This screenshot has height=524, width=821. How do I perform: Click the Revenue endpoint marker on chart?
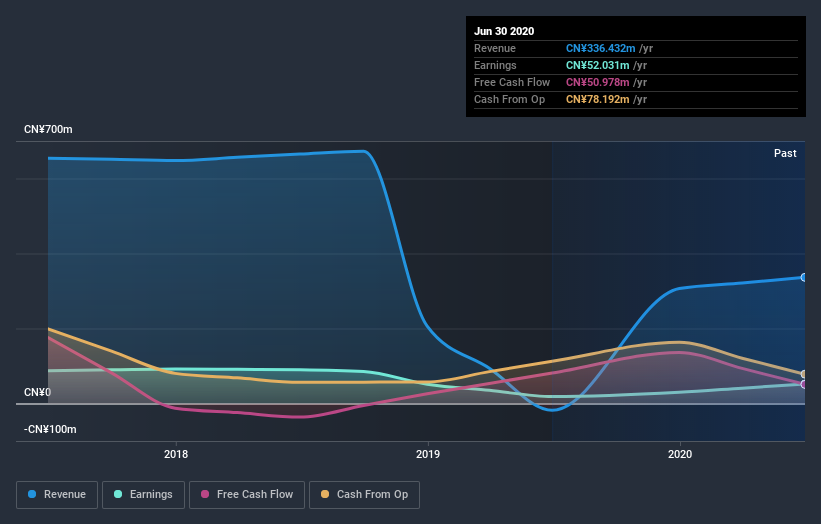[x=804, y=277]
